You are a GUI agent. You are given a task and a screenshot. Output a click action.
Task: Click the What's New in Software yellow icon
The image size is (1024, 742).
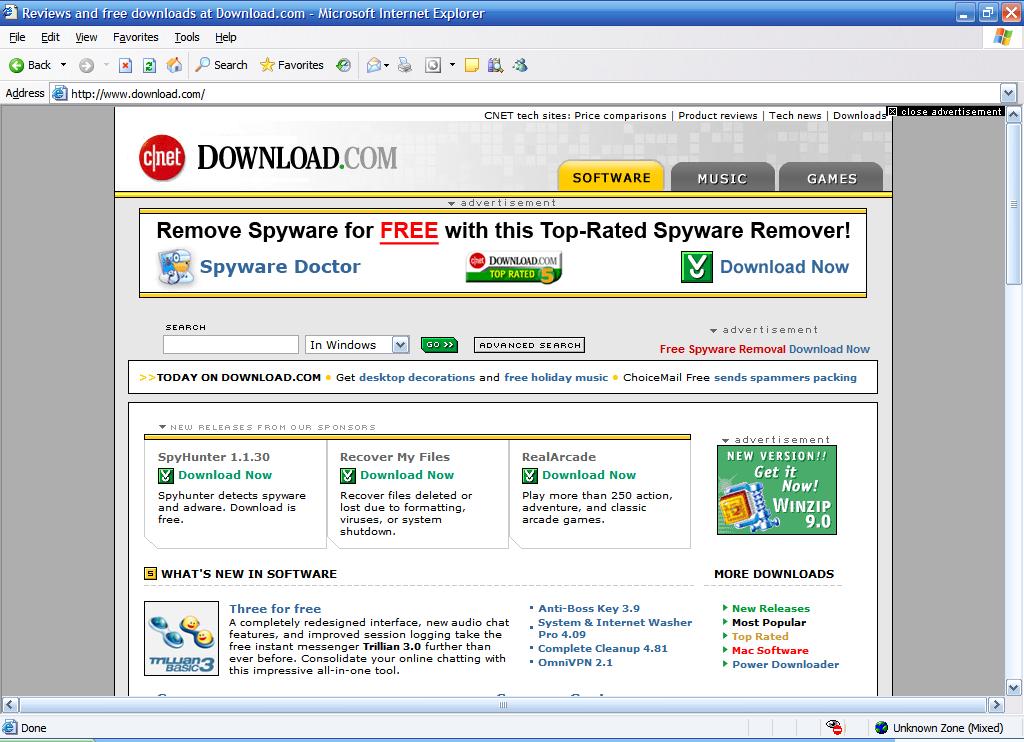click(x=150, y=573)
